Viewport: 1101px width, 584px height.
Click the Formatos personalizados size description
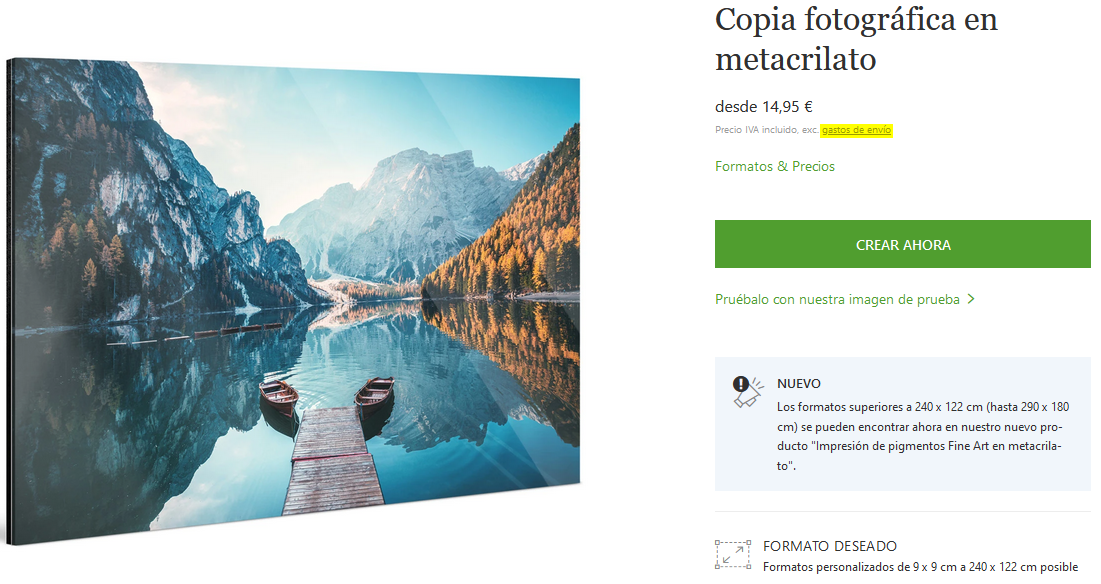(921, 567)
